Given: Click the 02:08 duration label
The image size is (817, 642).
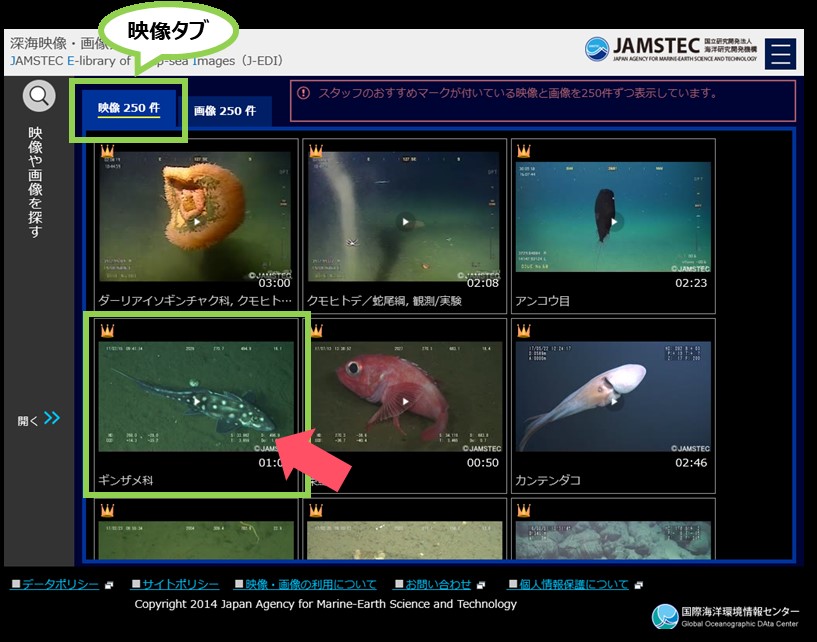Looking at the screenshot, I should click(x=483, y=283).
